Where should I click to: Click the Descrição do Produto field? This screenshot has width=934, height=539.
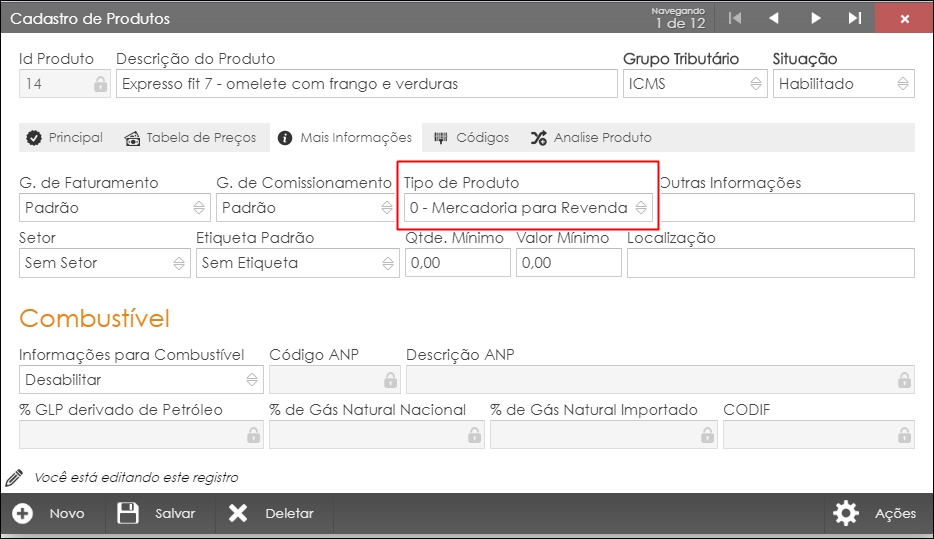(366, 84)
